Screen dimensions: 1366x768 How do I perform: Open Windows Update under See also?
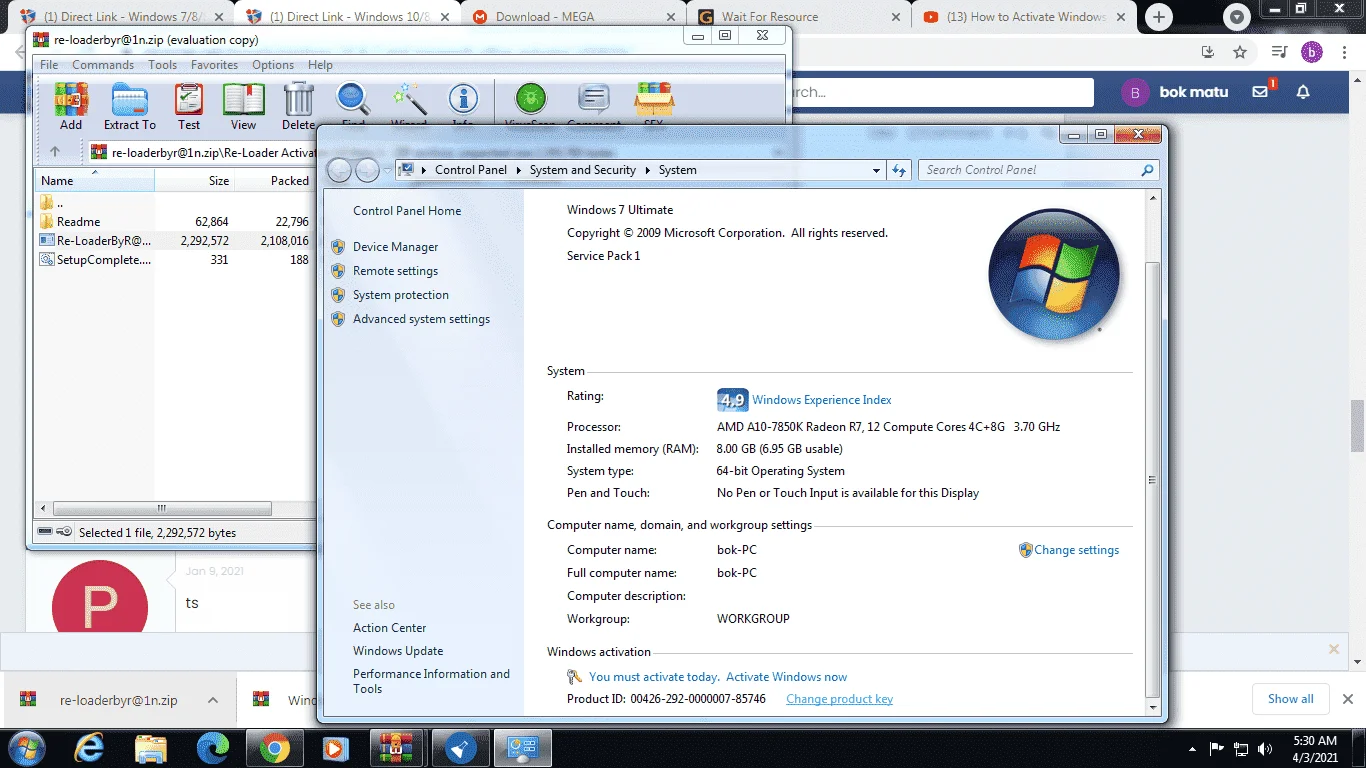point(397,651)
